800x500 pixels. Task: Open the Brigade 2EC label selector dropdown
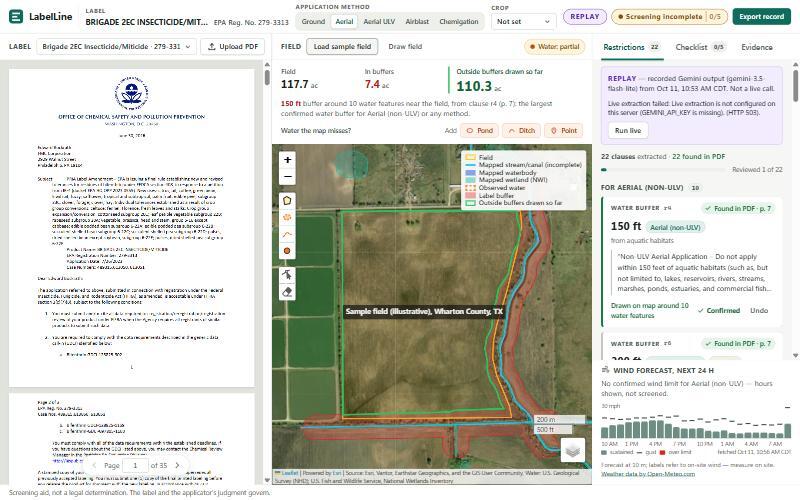pos(116,46)
